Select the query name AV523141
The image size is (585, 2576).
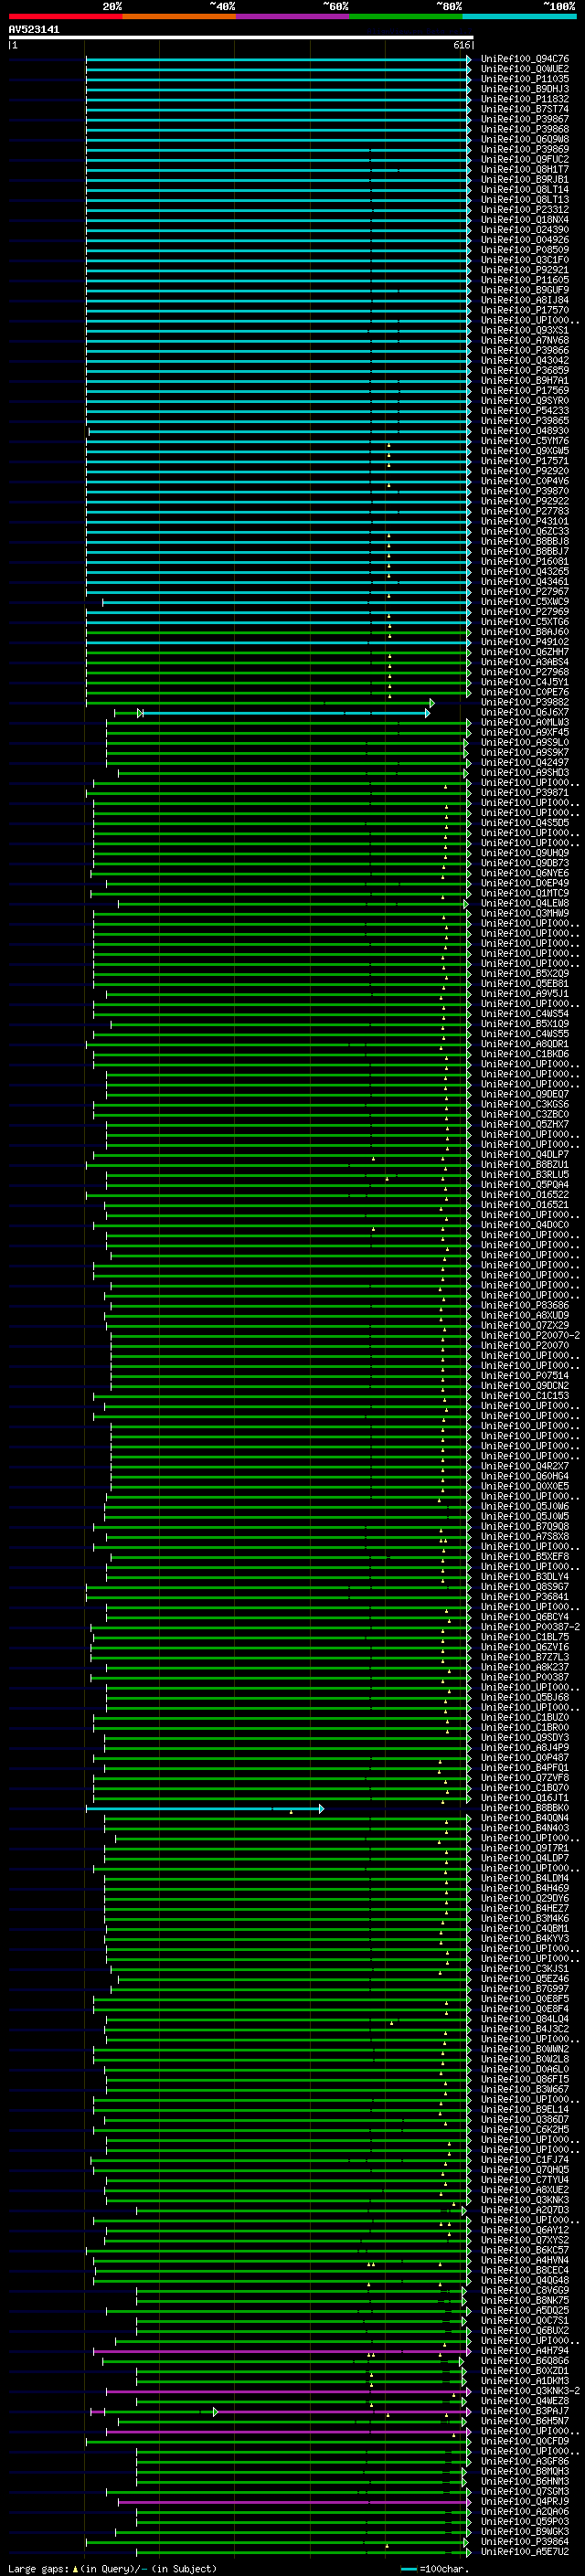point(34,30)
